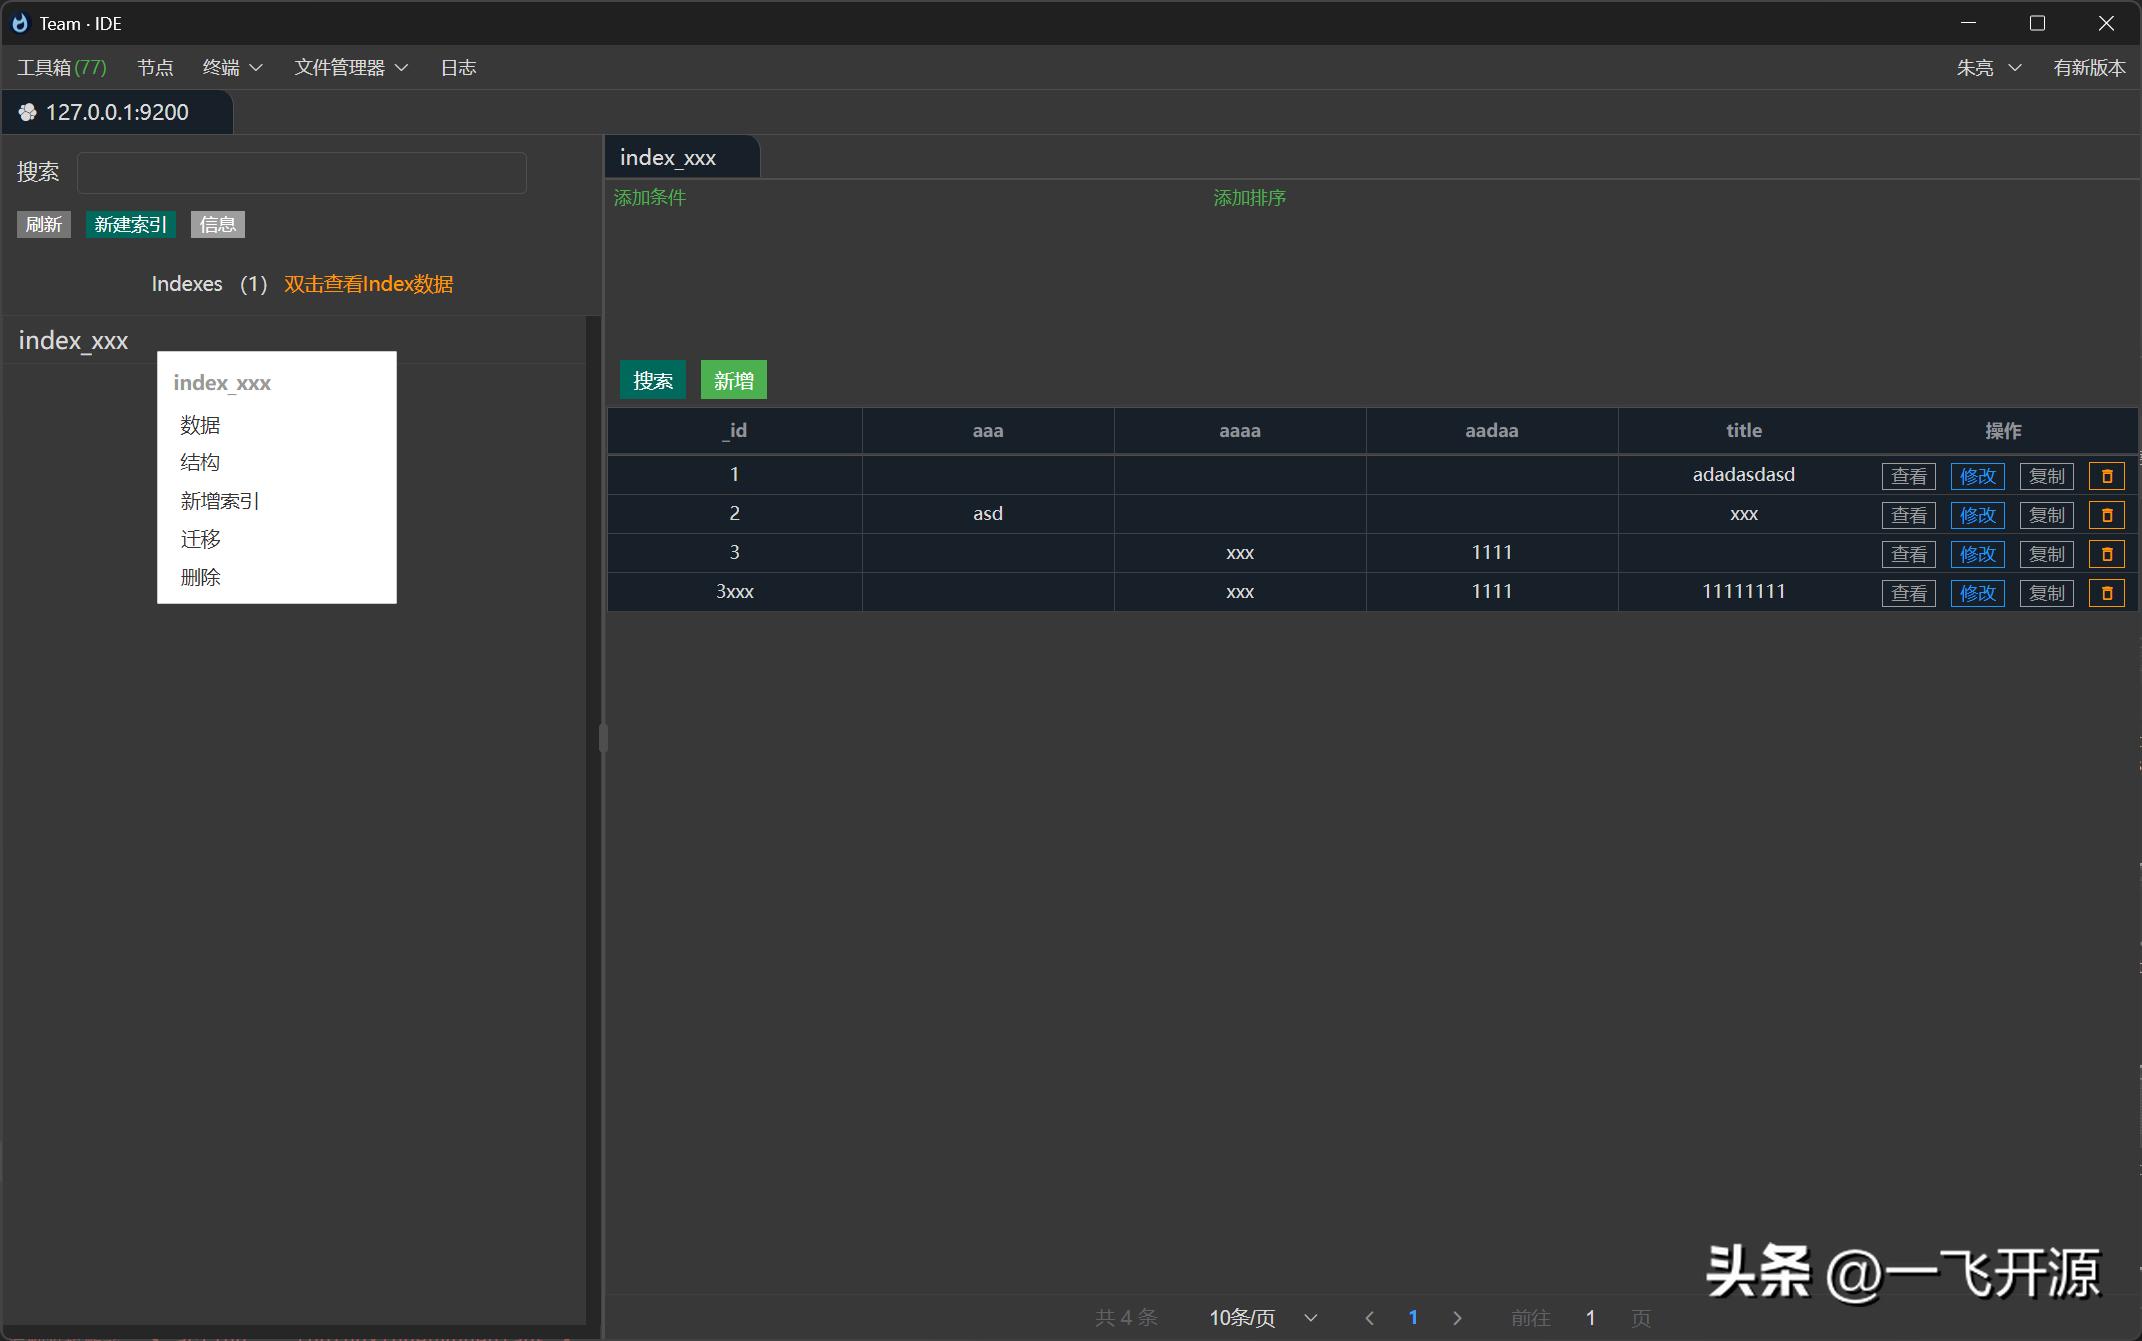This screenshot has height=1341, width=2142.
Task: Go to the previous page with the left arrow
Action: tap(1369, 1318)
